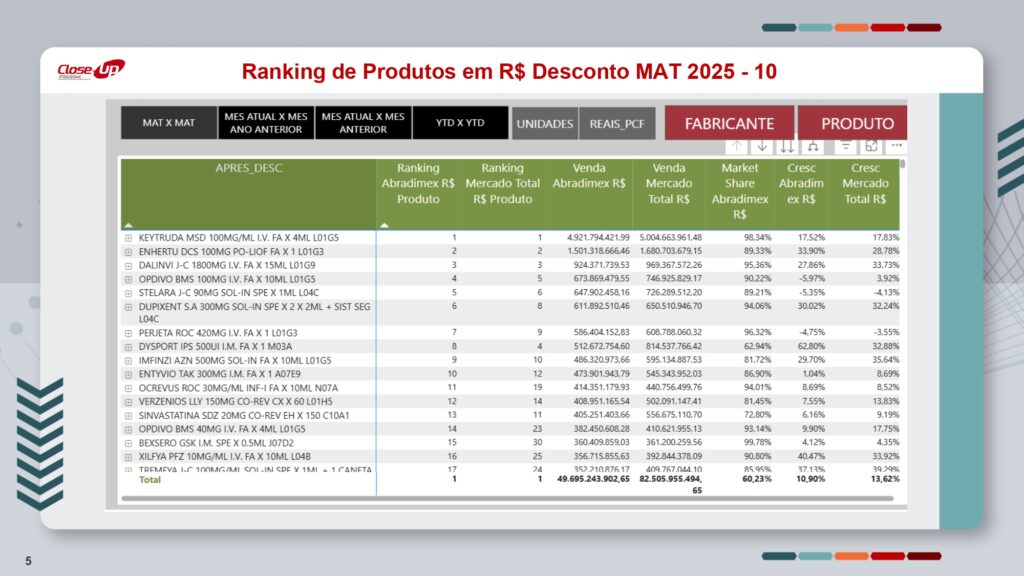Sort by Venda Abradimex R$ column header
This screenshot has height=576, width=1024.
[589, 176]
